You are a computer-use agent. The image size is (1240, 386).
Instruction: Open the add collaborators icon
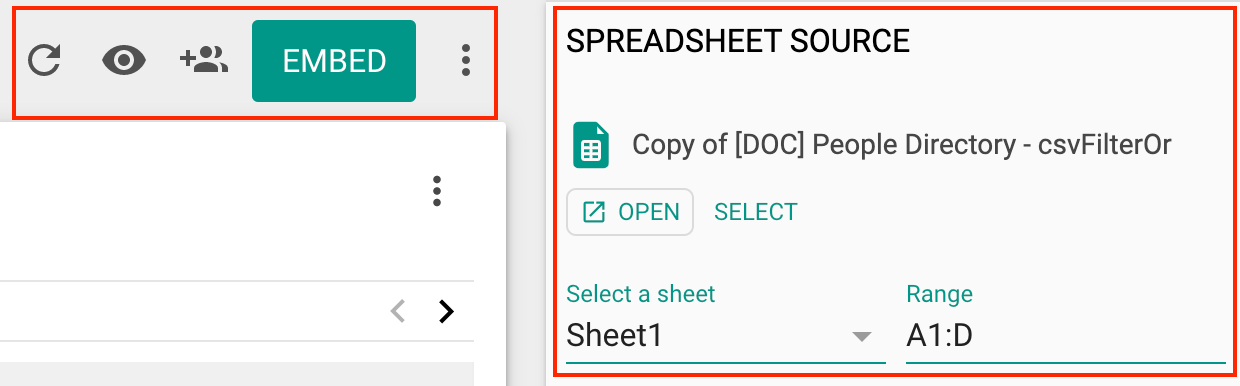pos(204,61)
